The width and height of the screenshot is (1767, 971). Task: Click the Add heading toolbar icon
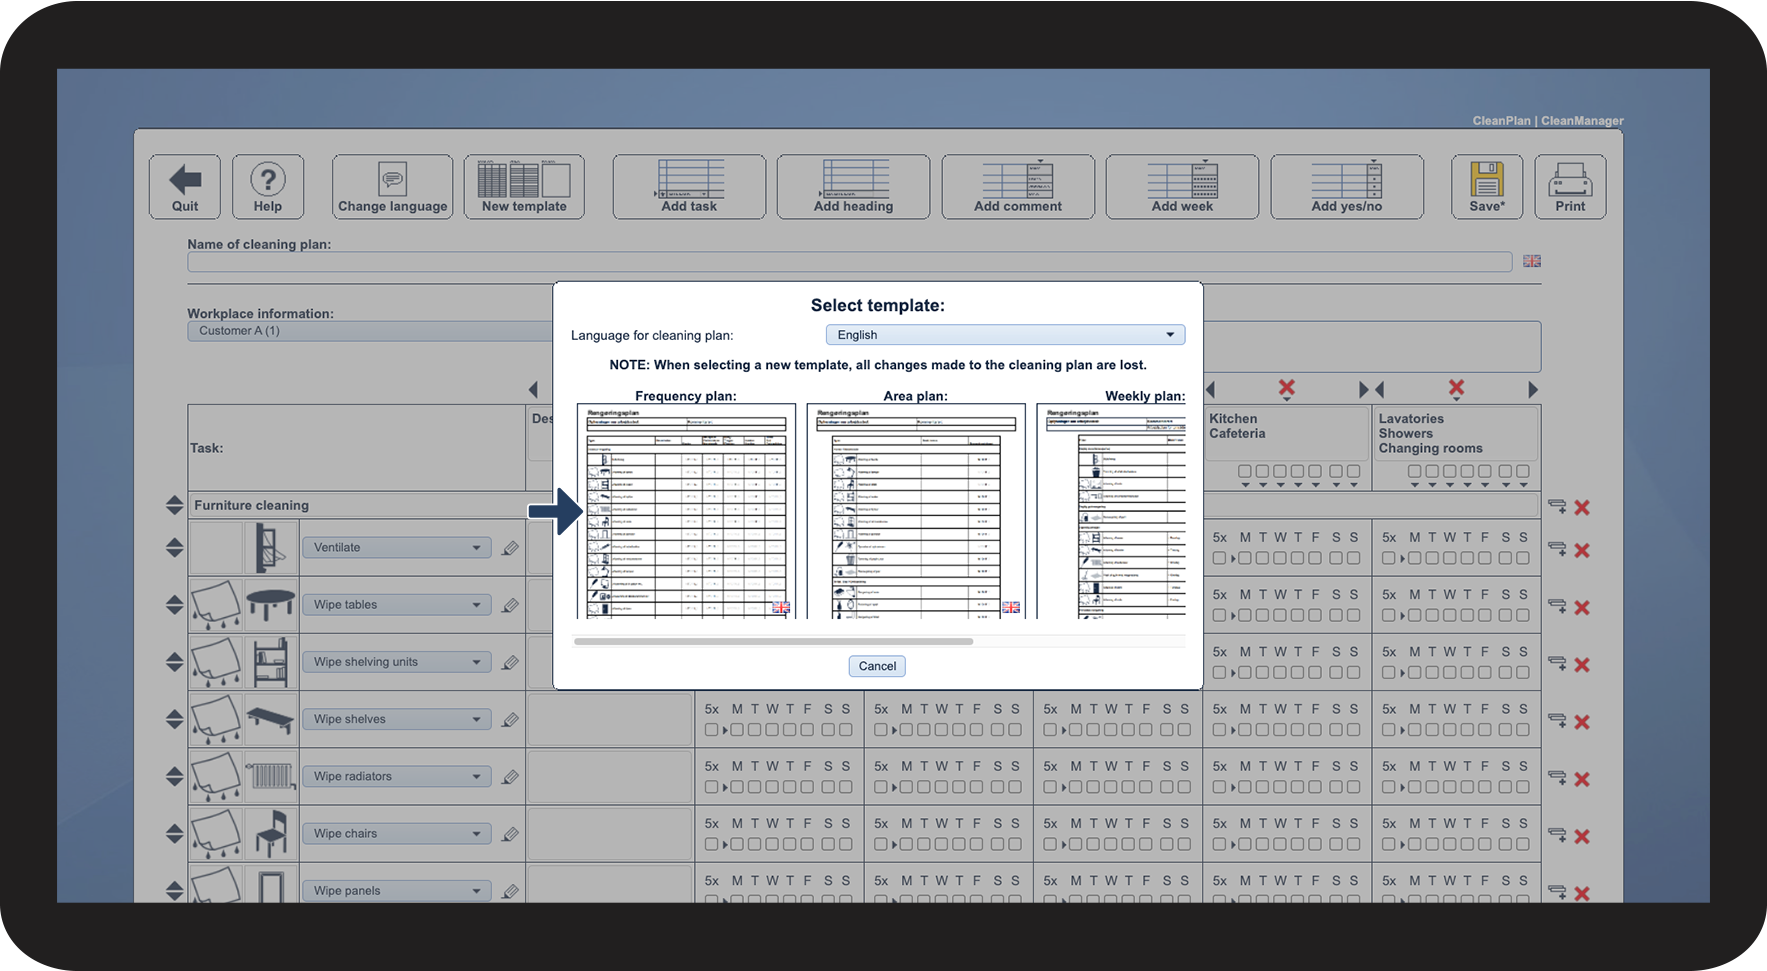pyautogui.click(x=853, y=181)
